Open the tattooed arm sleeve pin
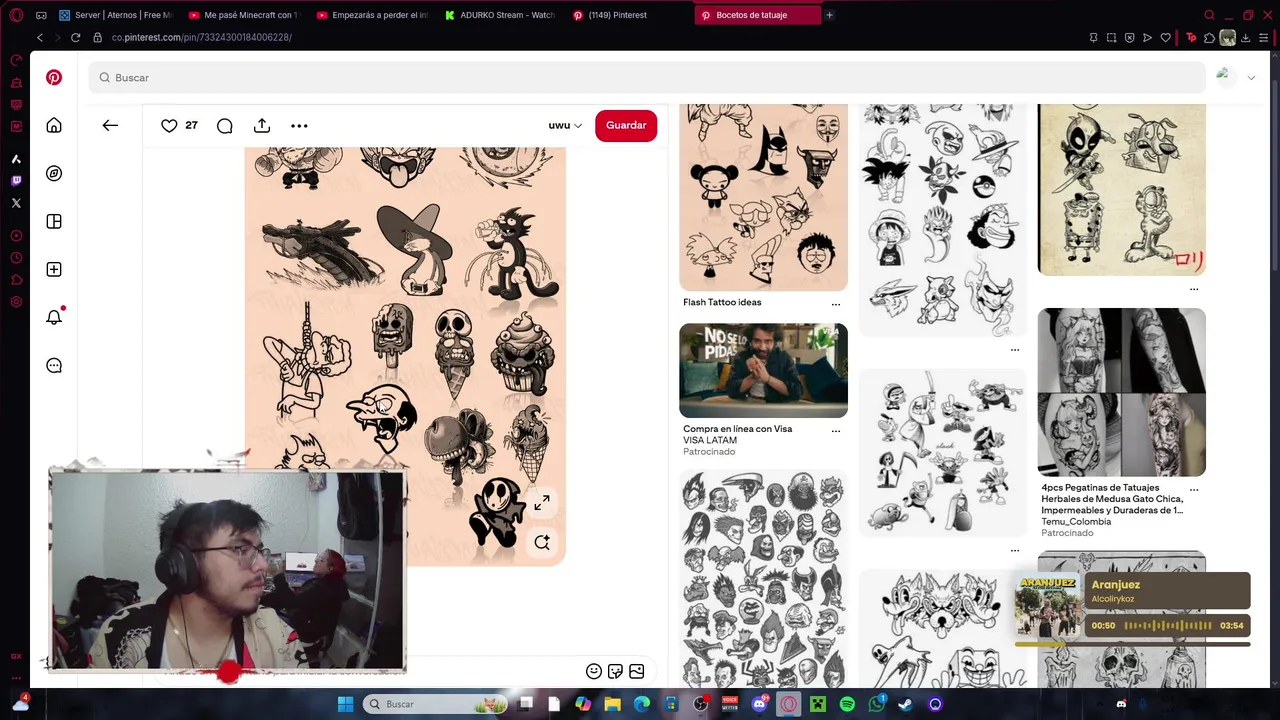The width and height of the screenshot is (1280, 720). coord(1121,392)
